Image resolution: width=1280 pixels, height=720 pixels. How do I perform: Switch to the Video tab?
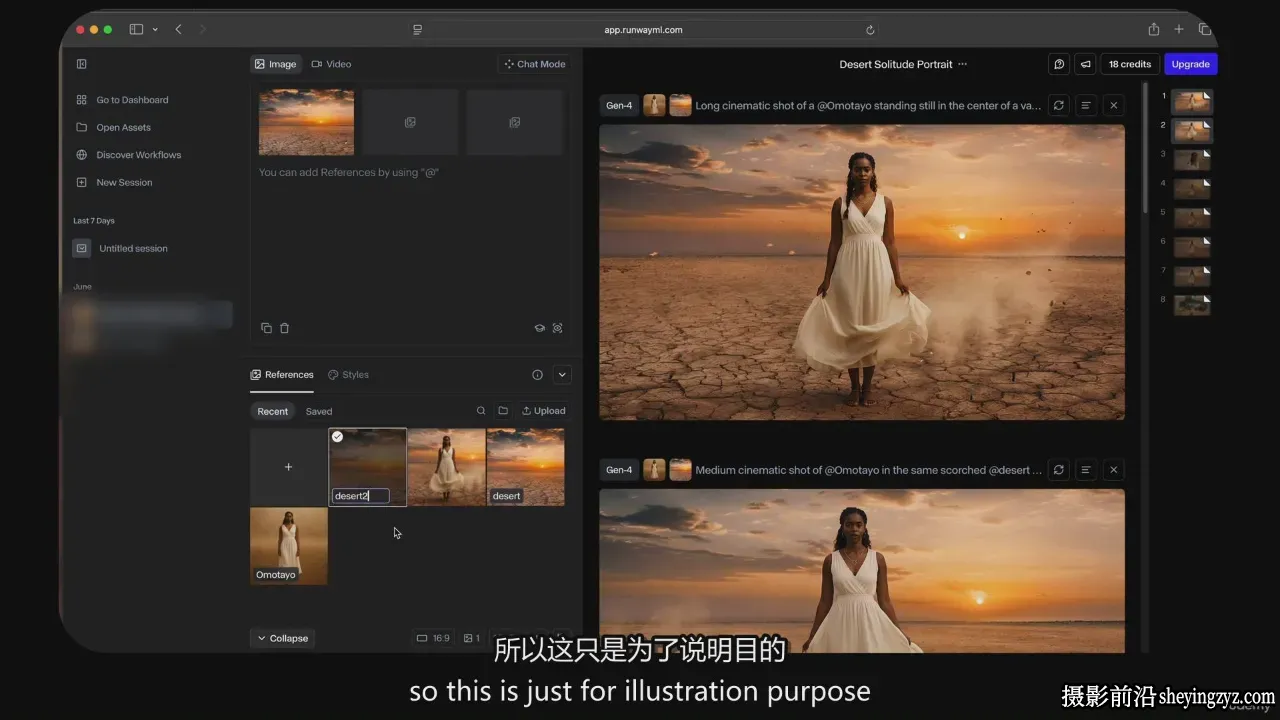pos(331,64)
